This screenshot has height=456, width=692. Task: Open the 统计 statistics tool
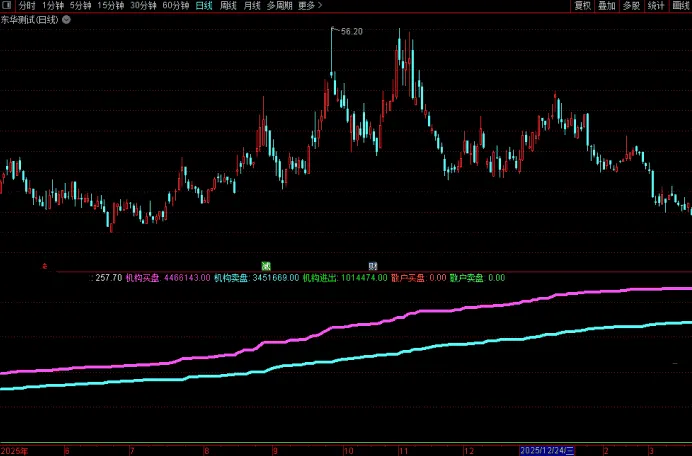click(x=656, y=6)
